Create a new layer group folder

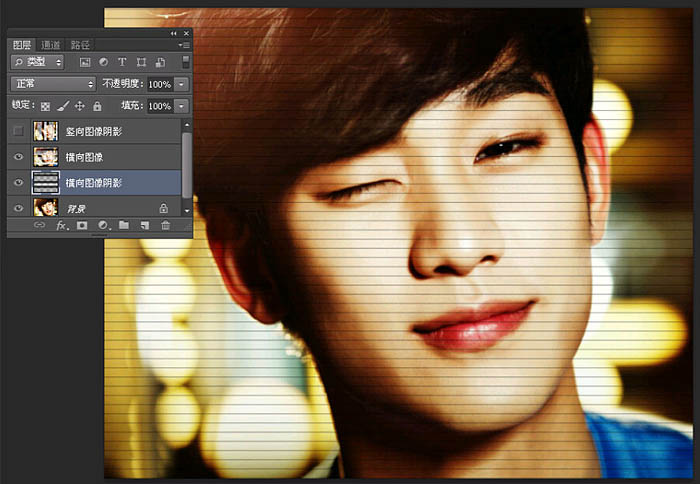124,225
